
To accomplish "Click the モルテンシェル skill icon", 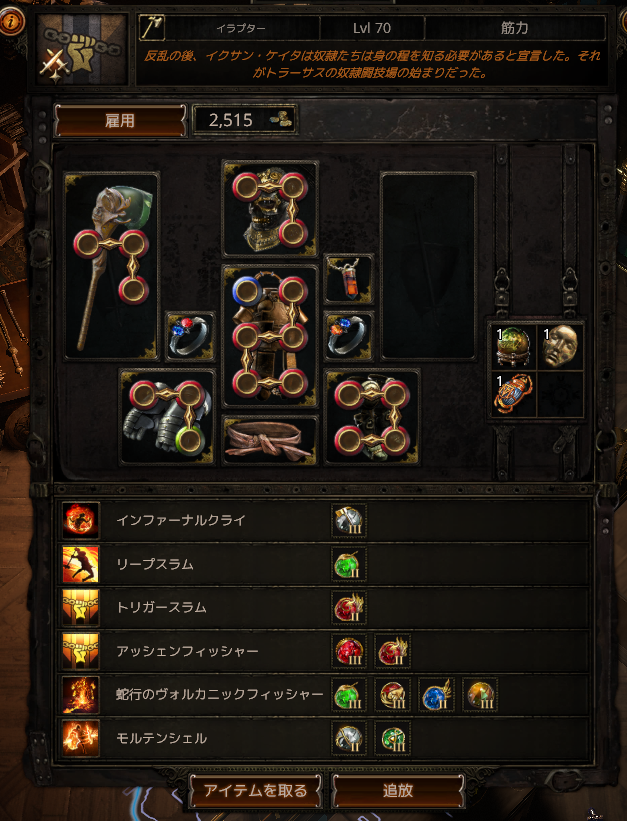I will (80, 738).
